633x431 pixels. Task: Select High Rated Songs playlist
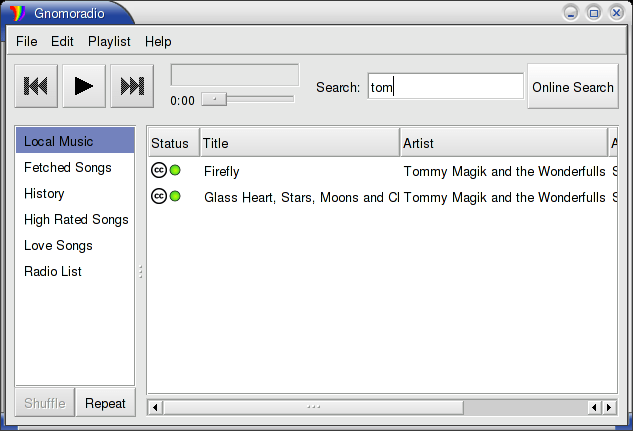click(75, 220)
